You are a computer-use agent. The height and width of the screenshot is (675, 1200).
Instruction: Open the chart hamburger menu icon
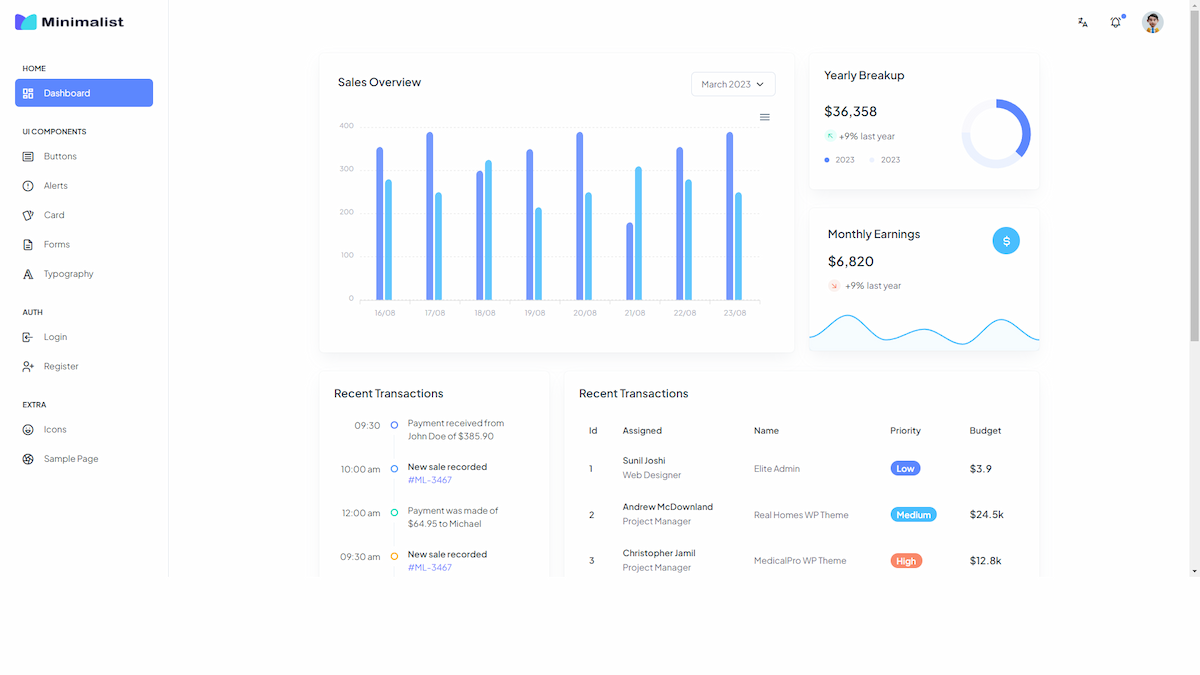coord(765,117)
